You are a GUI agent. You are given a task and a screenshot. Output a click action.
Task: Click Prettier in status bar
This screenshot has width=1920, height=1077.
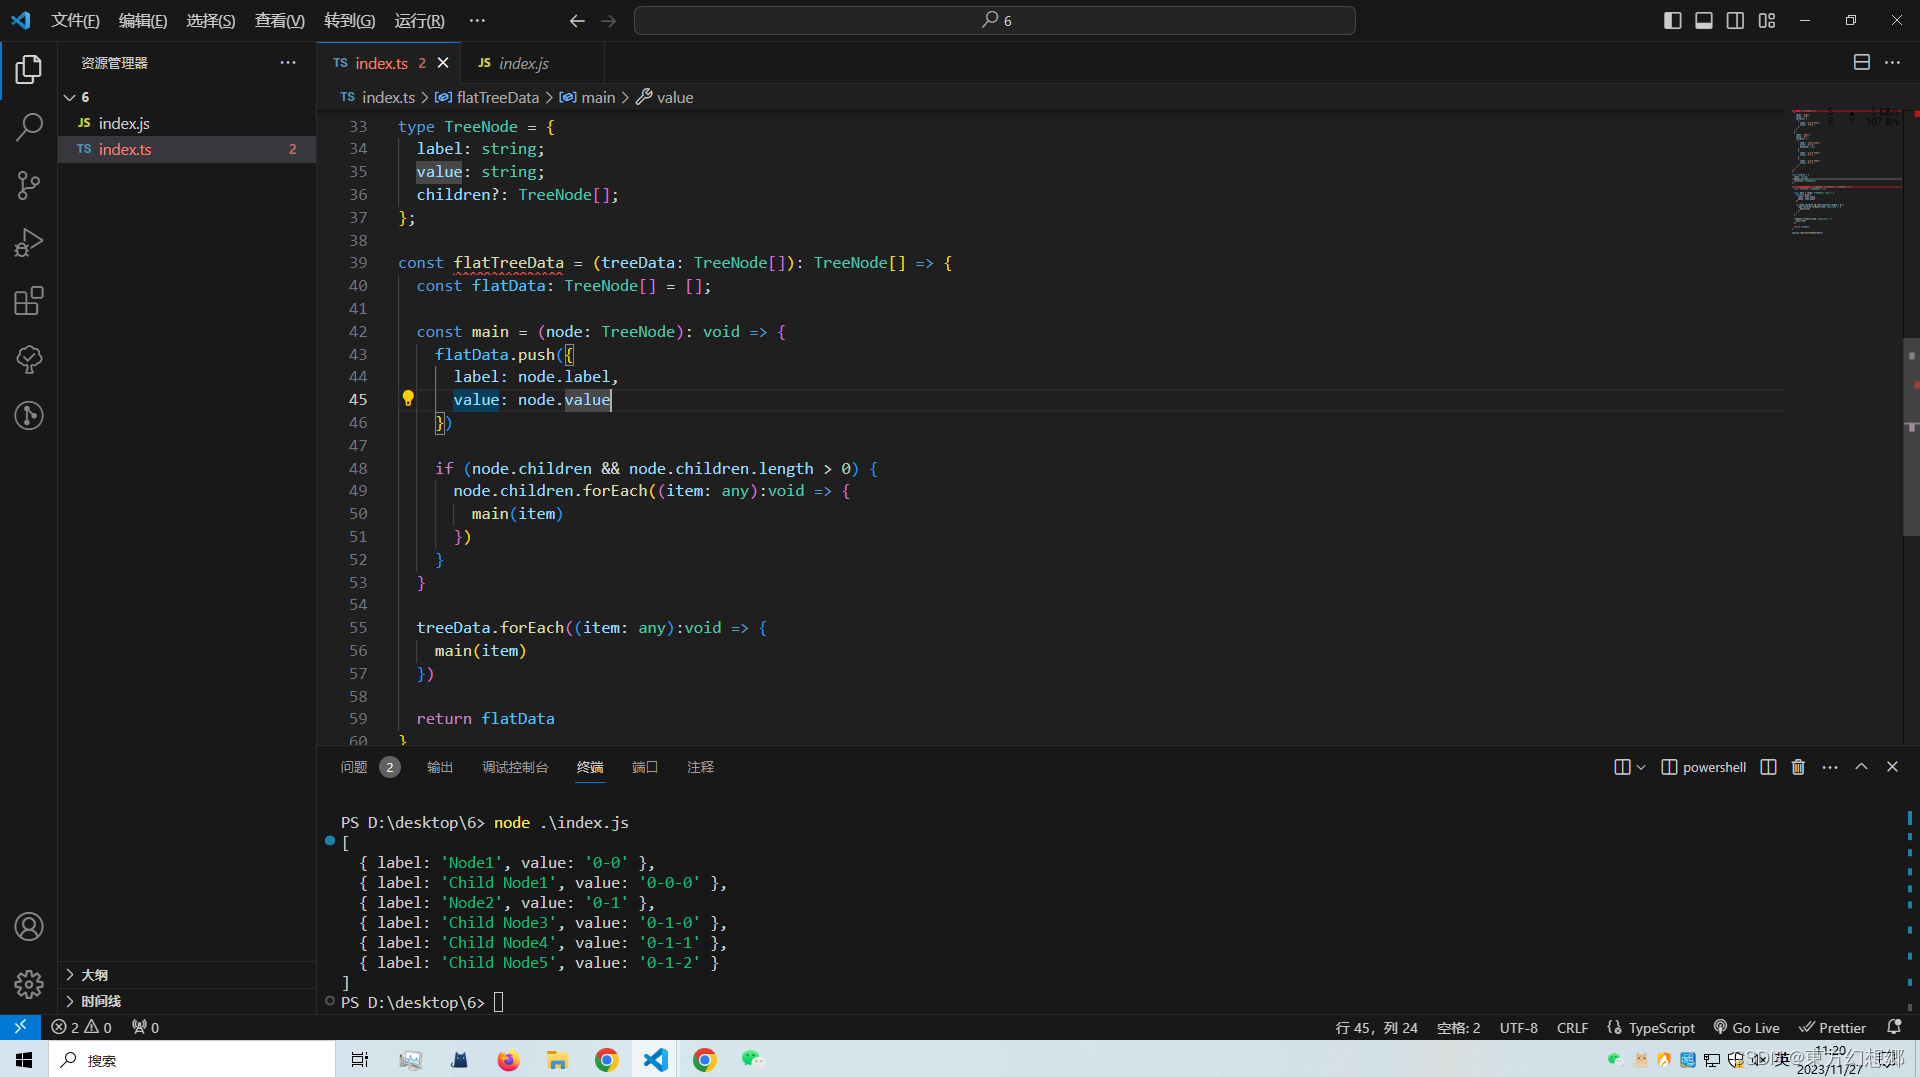pyautogui.click(x=1833, y=1028)
